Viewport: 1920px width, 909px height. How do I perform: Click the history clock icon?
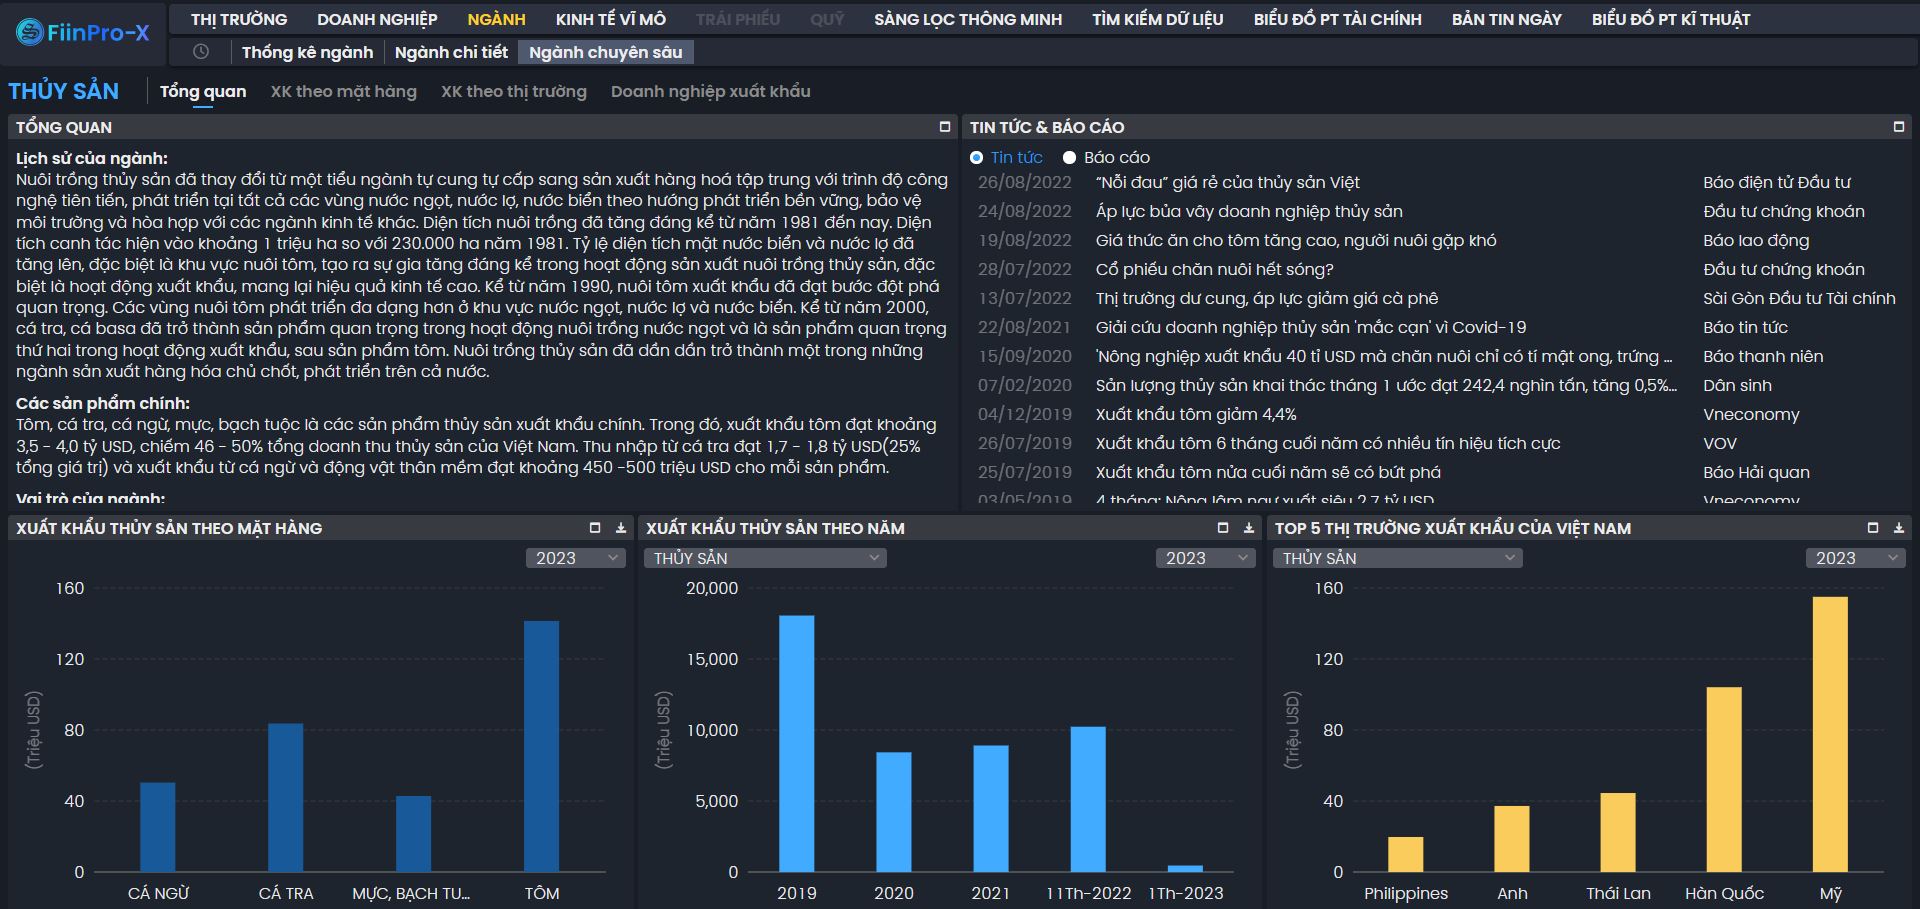click(x=201, y=52)
